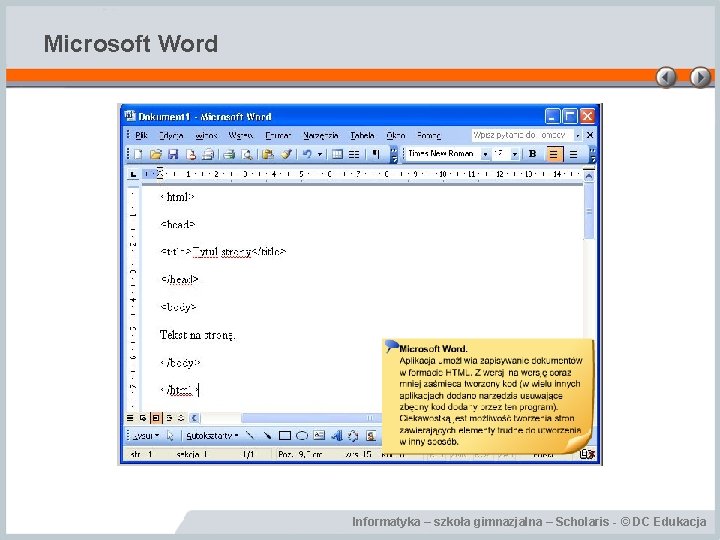Open print preview with the magnifier icon
Viewport: 720px width, 540px height.
247,154
